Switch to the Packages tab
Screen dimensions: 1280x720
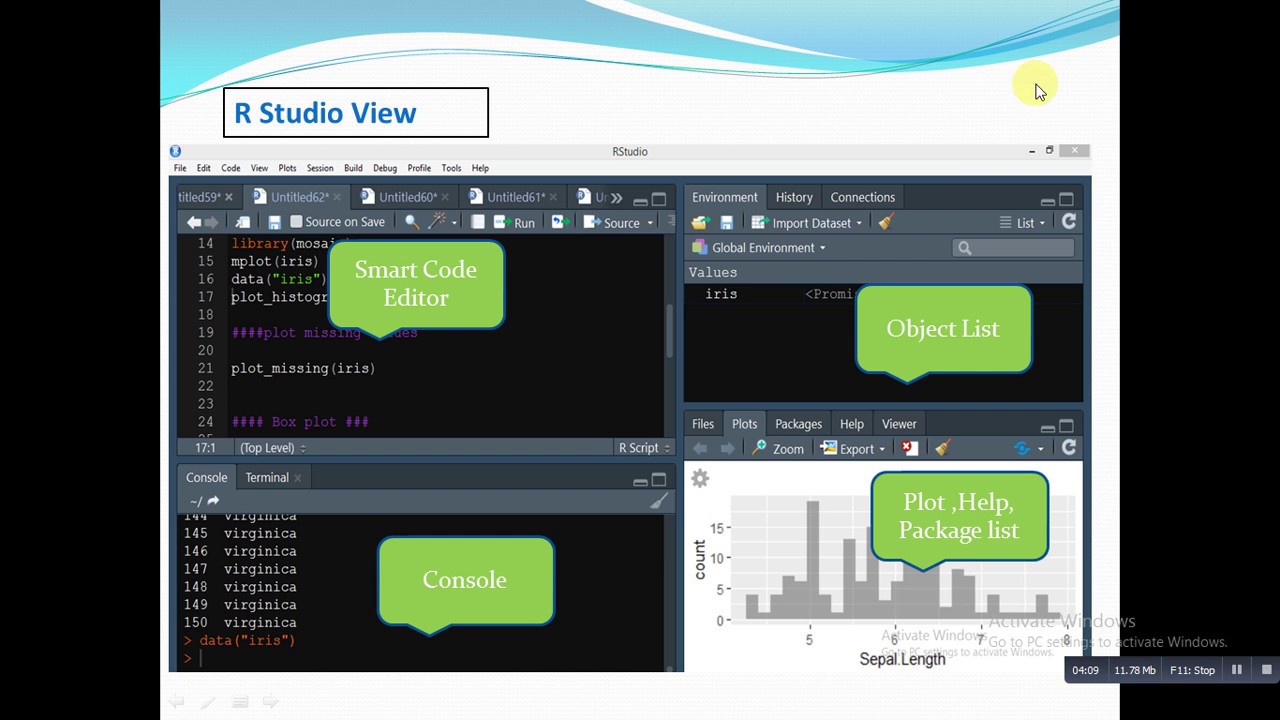[x=798, y=424]
